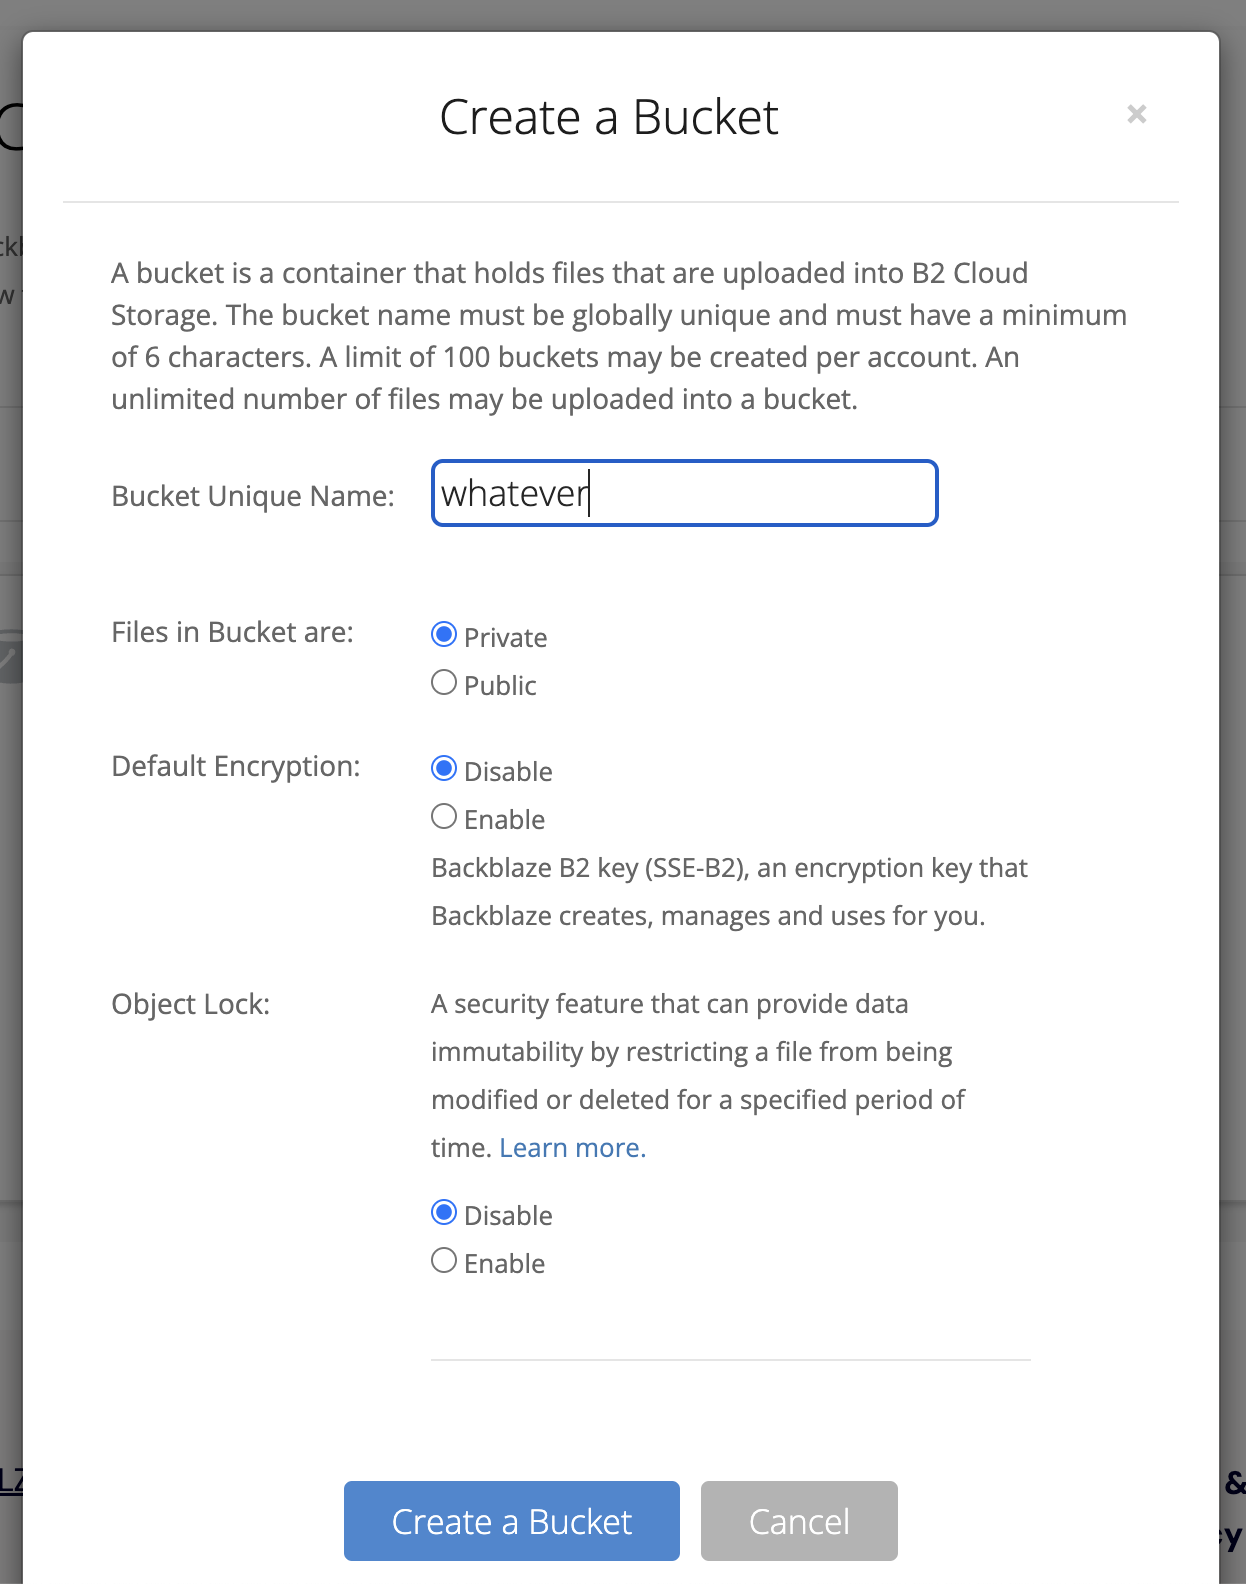Close the Create a Bucket dialog

[1136, 114]
